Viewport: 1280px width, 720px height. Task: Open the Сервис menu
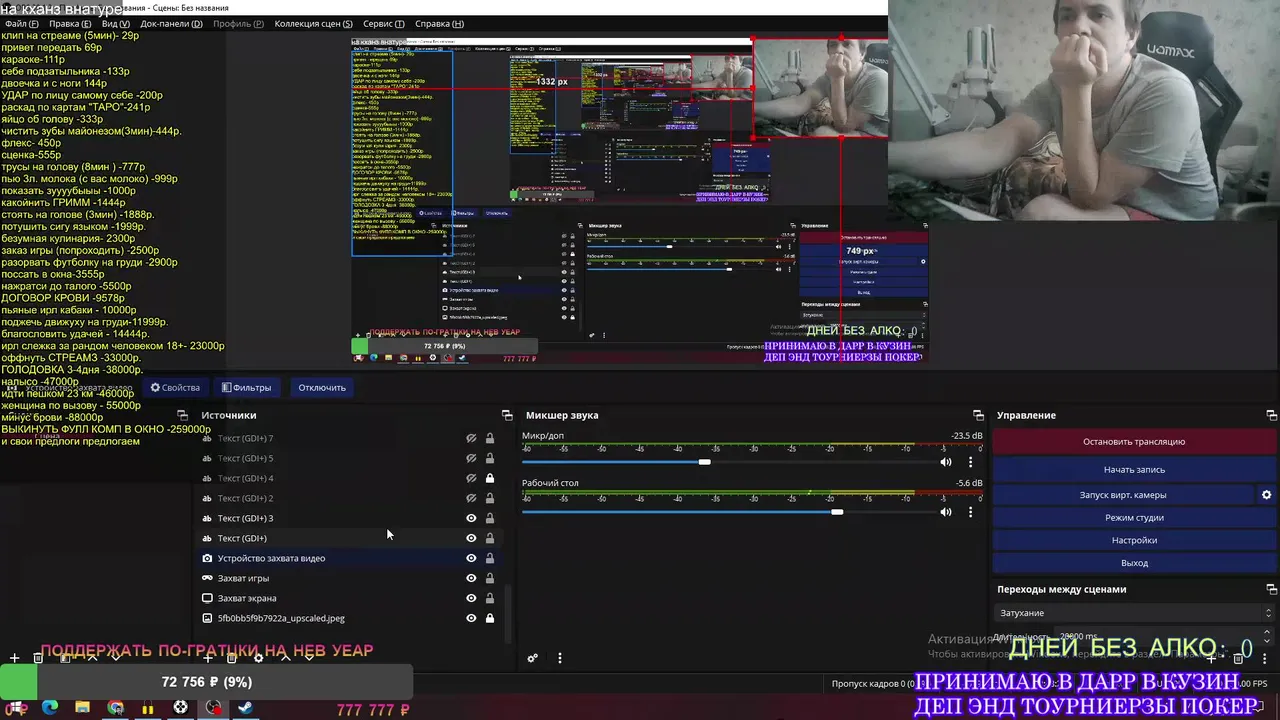pyautogui.click(x=384, y=23)
